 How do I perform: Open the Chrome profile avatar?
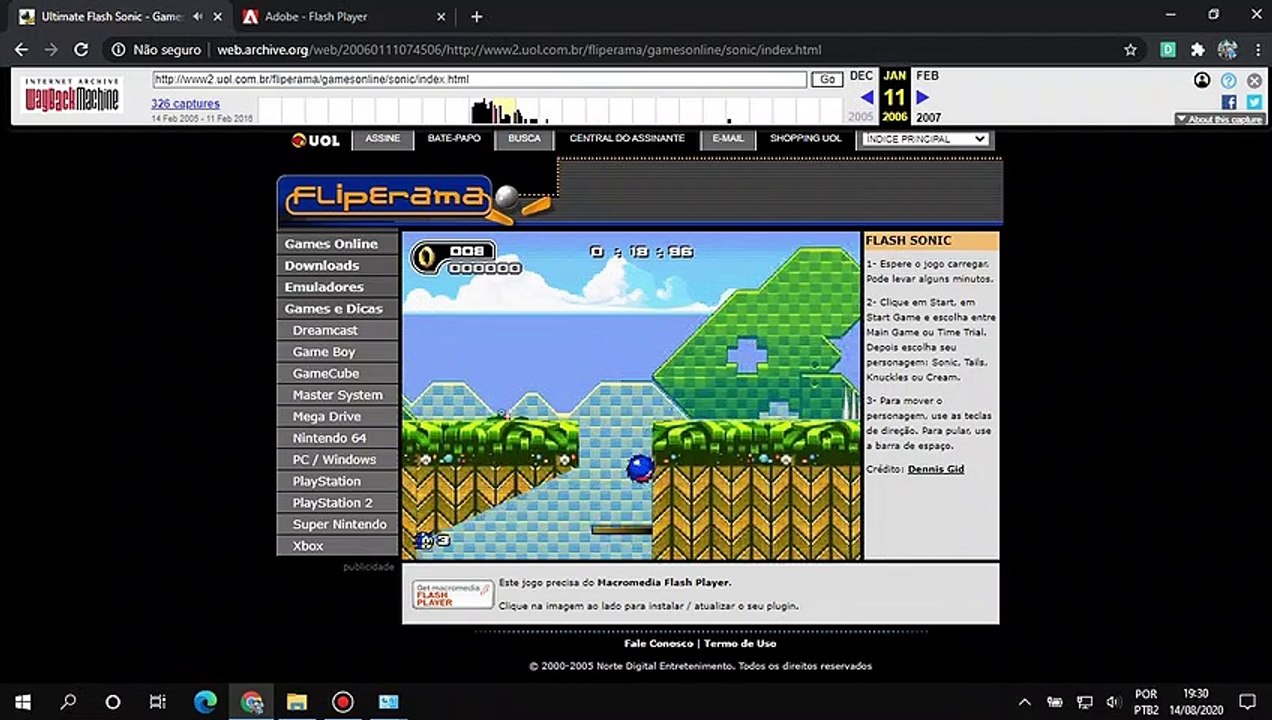tap(1227, 49)
